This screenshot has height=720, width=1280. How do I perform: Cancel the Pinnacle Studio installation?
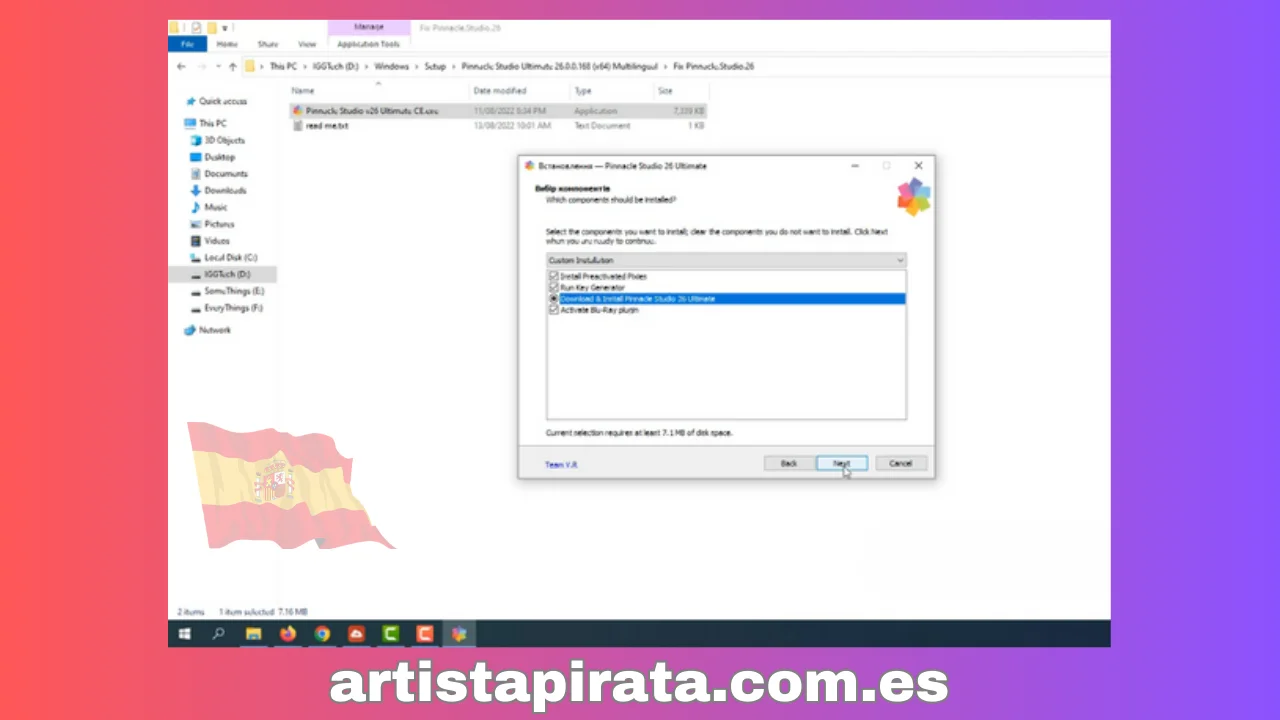[901, 463]
